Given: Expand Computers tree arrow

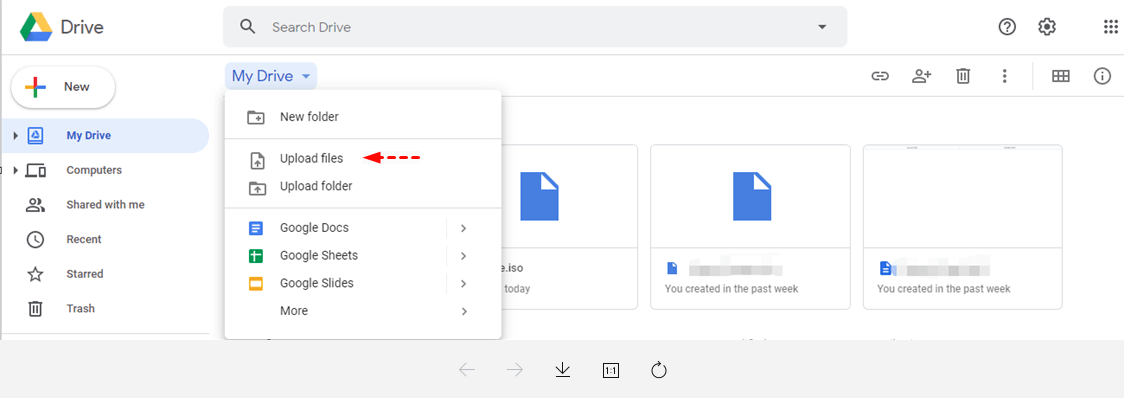Looking at the screenshot, I should click(16, 170).
